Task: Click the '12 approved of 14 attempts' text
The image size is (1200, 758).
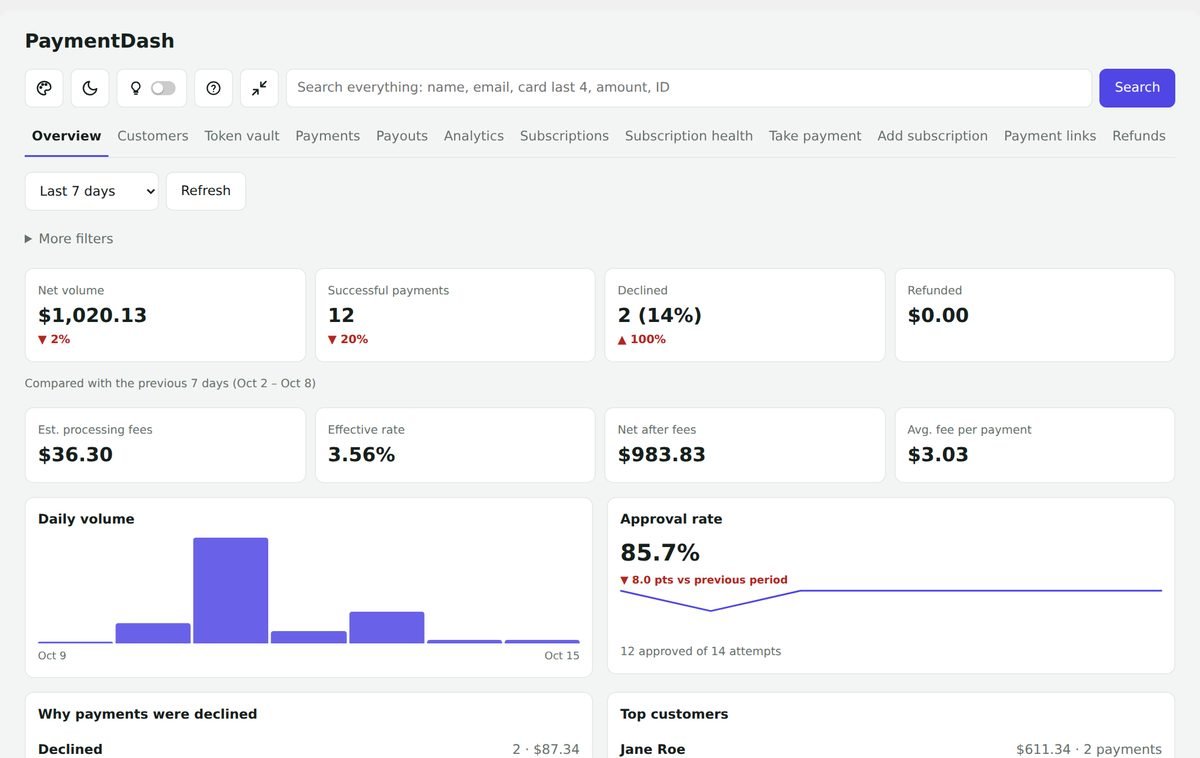Action: click(x=700, y=651)
